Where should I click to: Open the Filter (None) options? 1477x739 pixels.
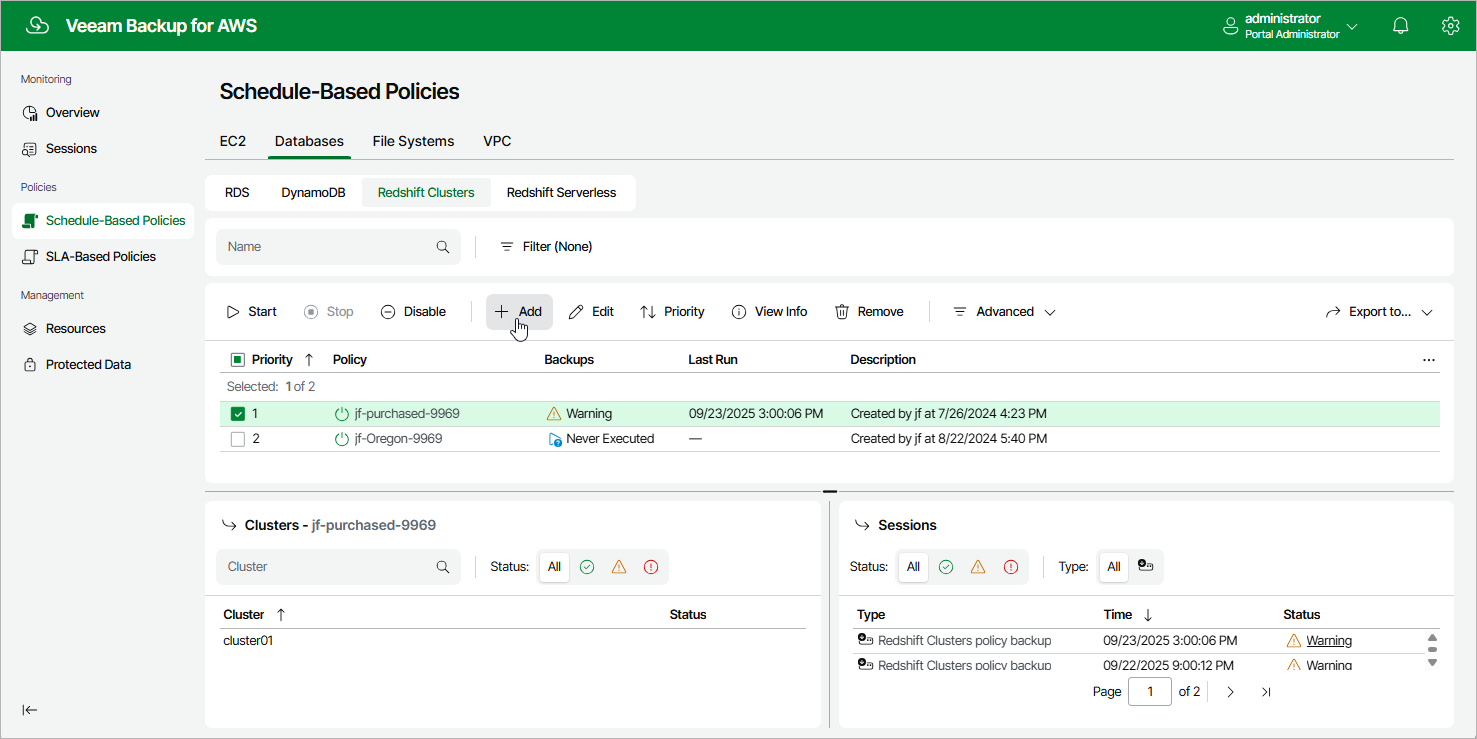[546, 247]
